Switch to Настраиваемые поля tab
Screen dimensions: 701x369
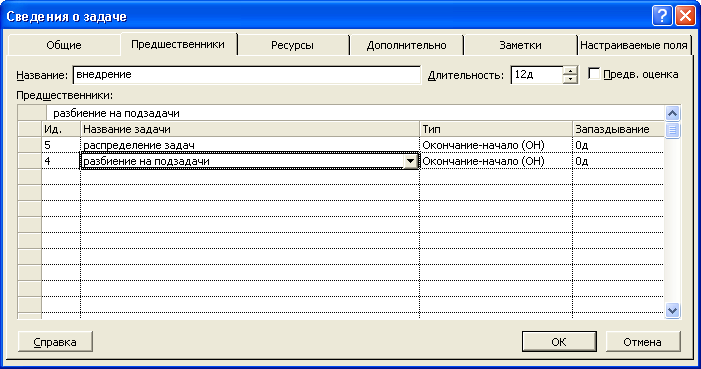coord(633,45)
